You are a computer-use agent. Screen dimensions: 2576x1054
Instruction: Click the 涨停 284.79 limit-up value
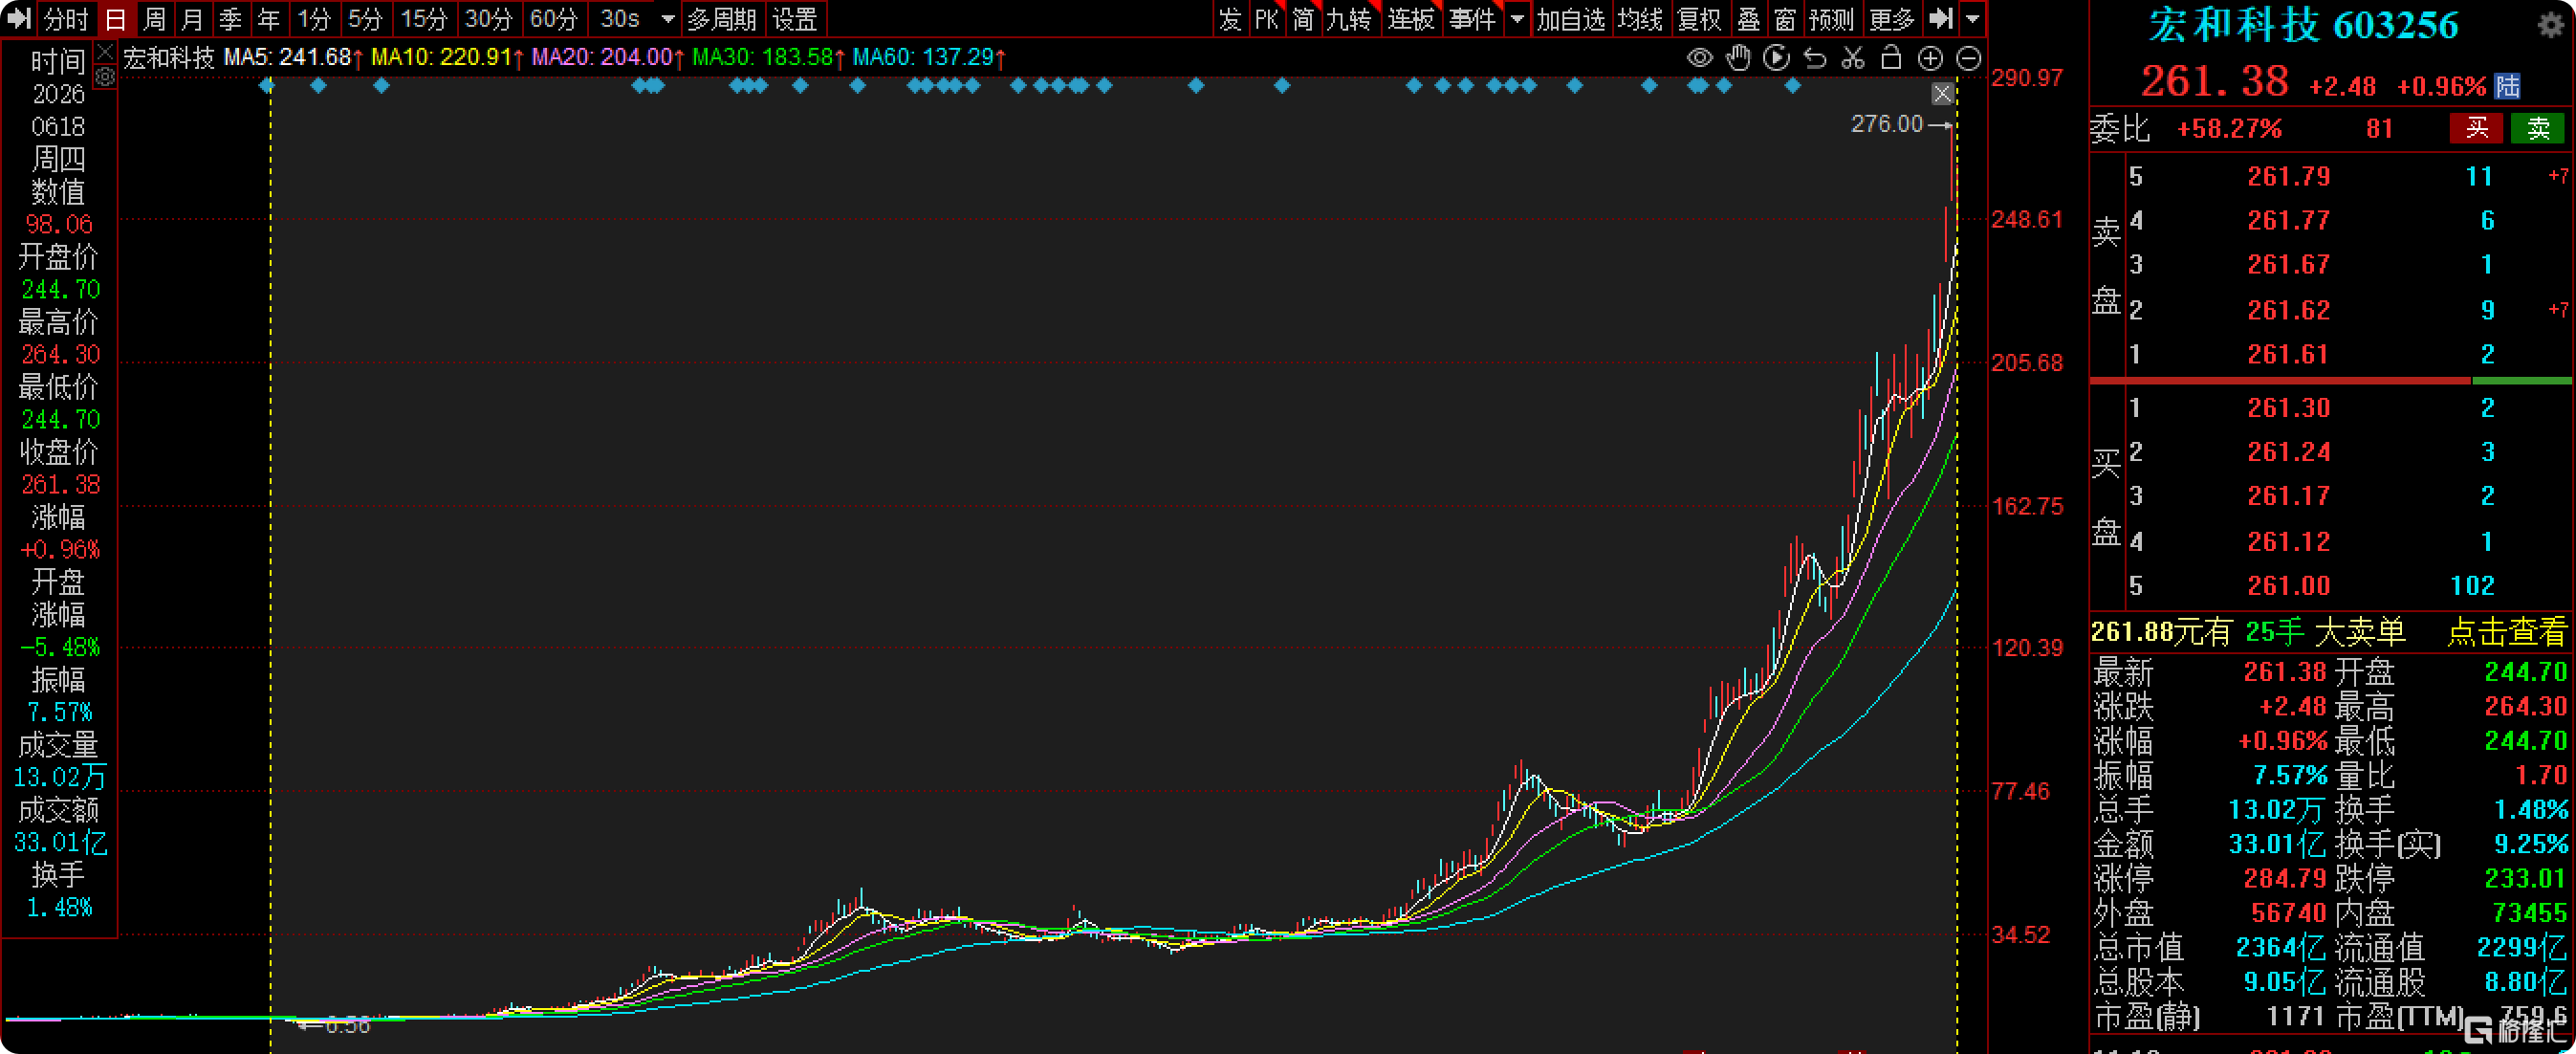pyautogui.click(x=2285, y=879)
